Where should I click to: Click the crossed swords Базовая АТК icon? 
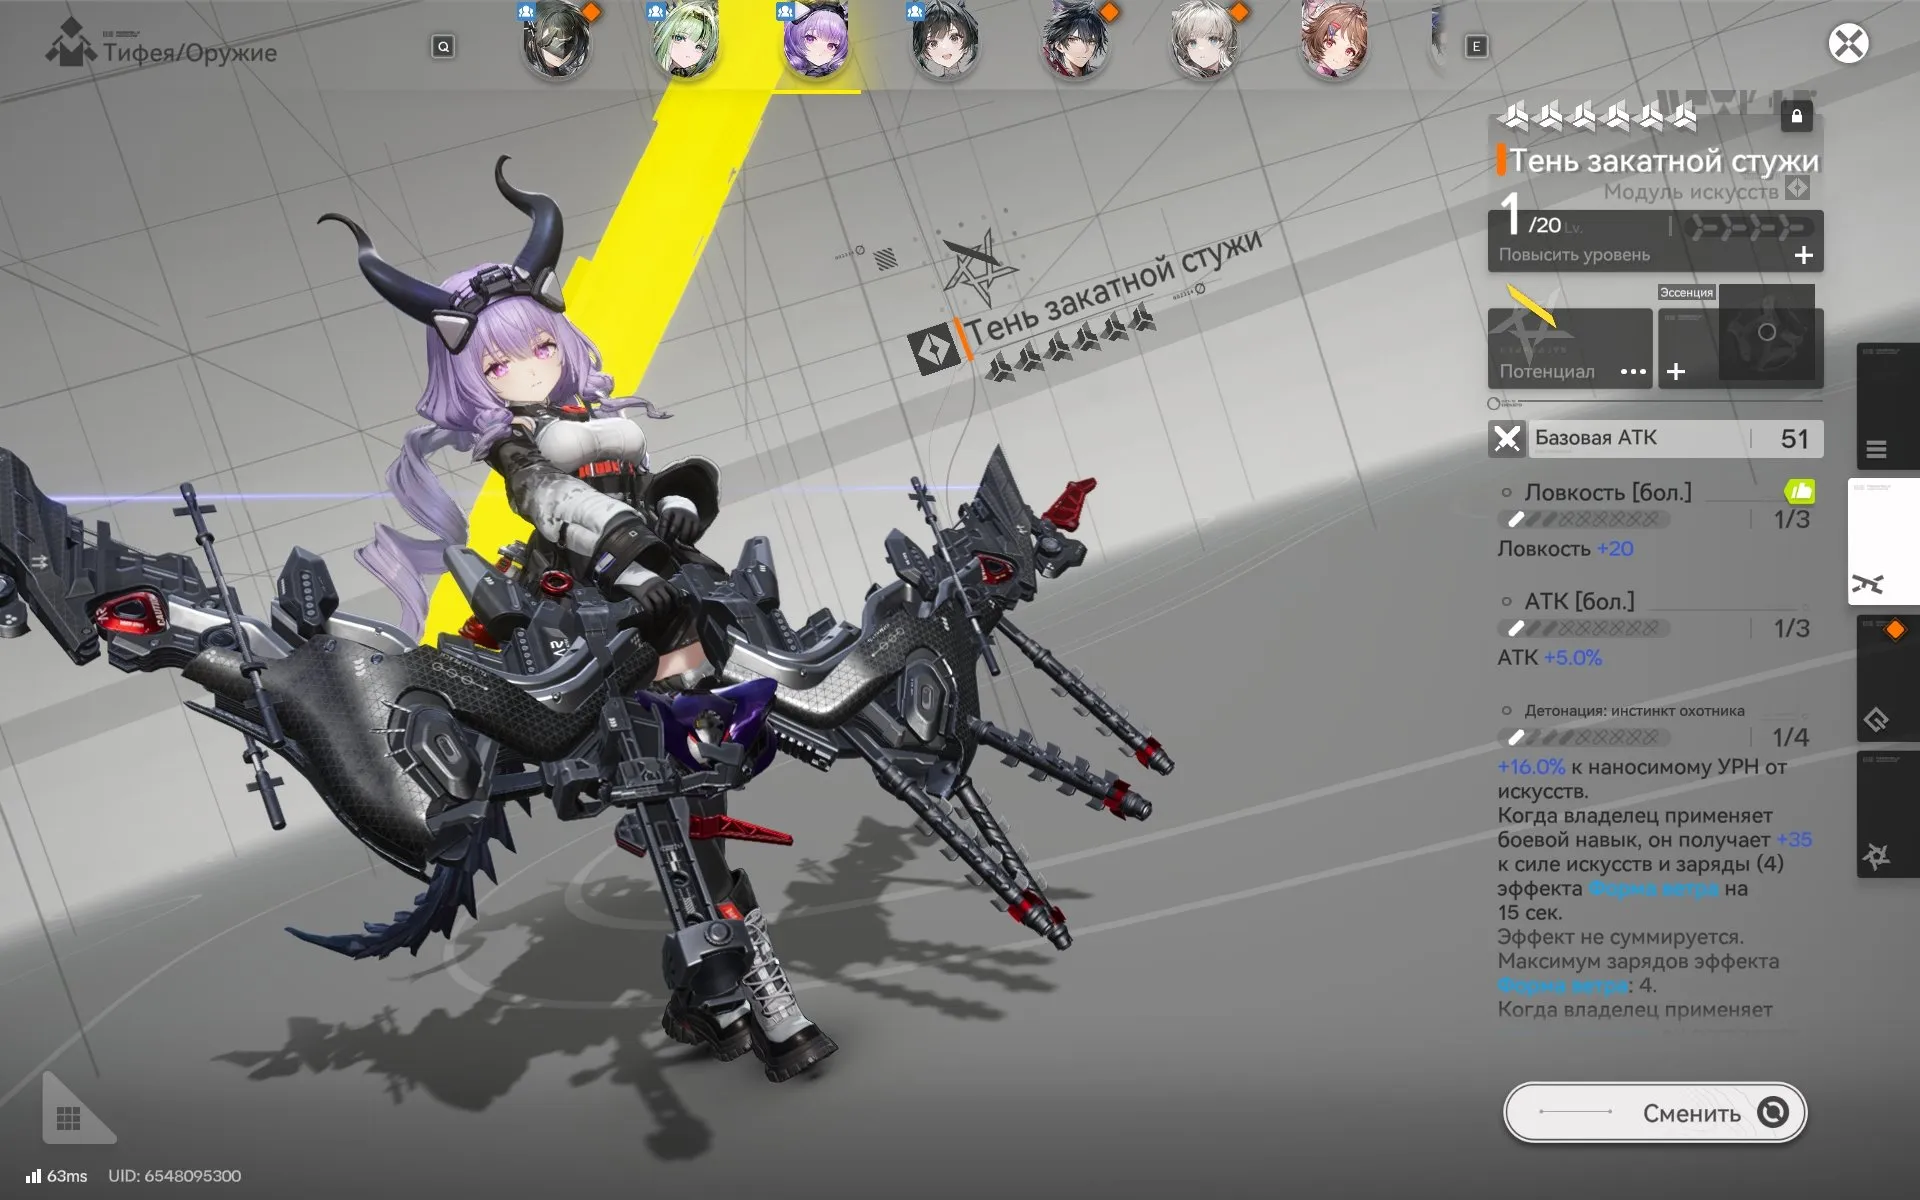[1507, 438]
